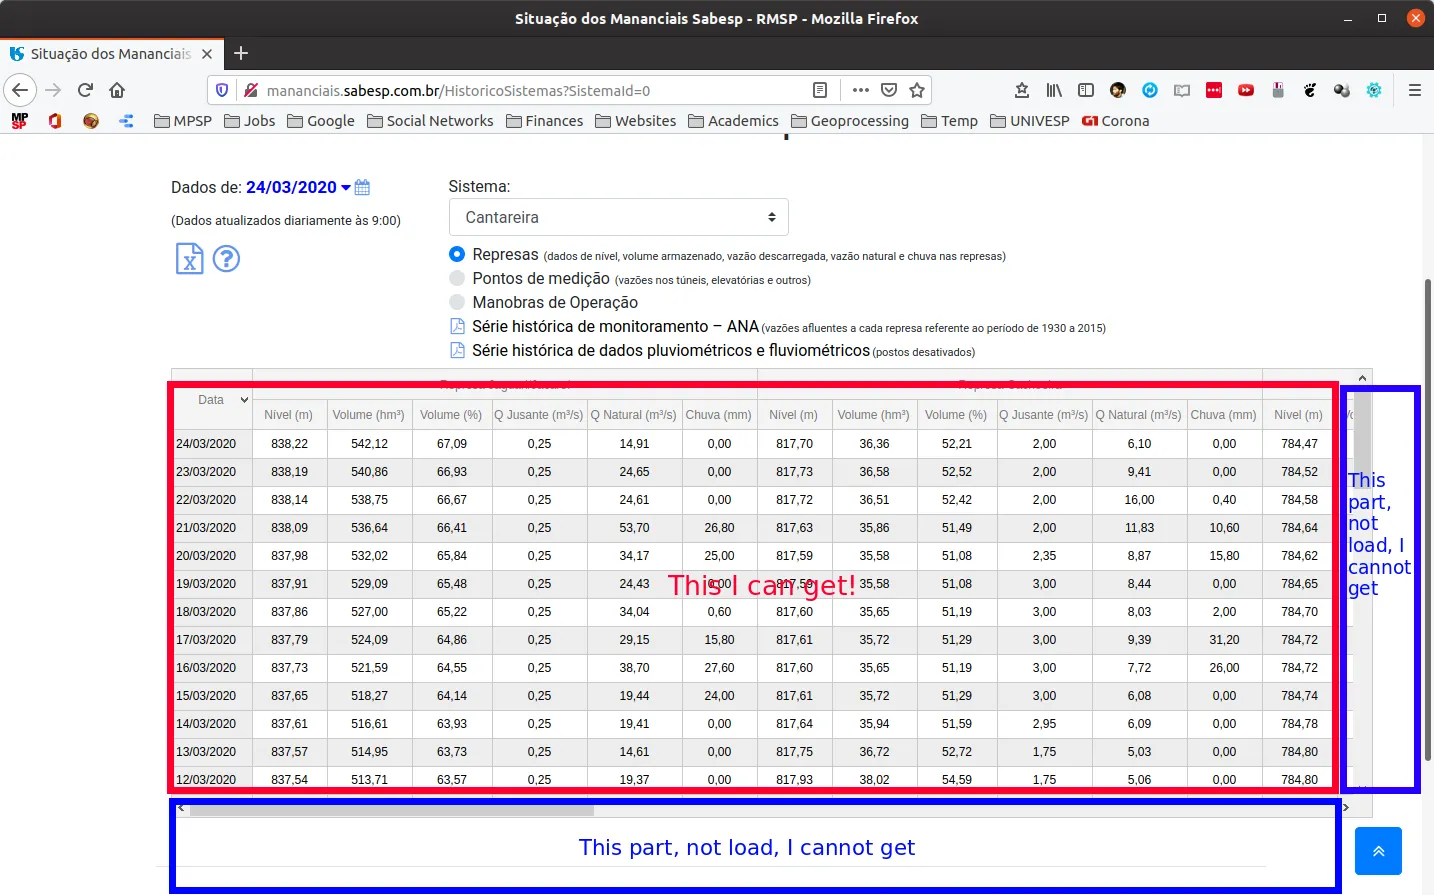Screen dimensions: 1434x895
Task: Open the Sistema Cantareira dropdown
Action: click(619, 217)
